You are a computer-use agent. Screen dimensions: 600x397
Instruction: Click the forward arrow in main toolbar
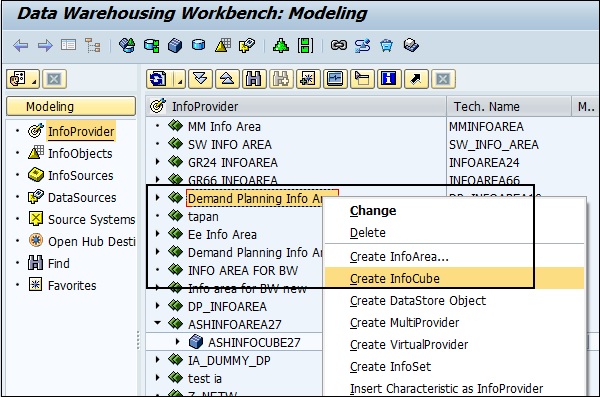(x=45, y=46)
